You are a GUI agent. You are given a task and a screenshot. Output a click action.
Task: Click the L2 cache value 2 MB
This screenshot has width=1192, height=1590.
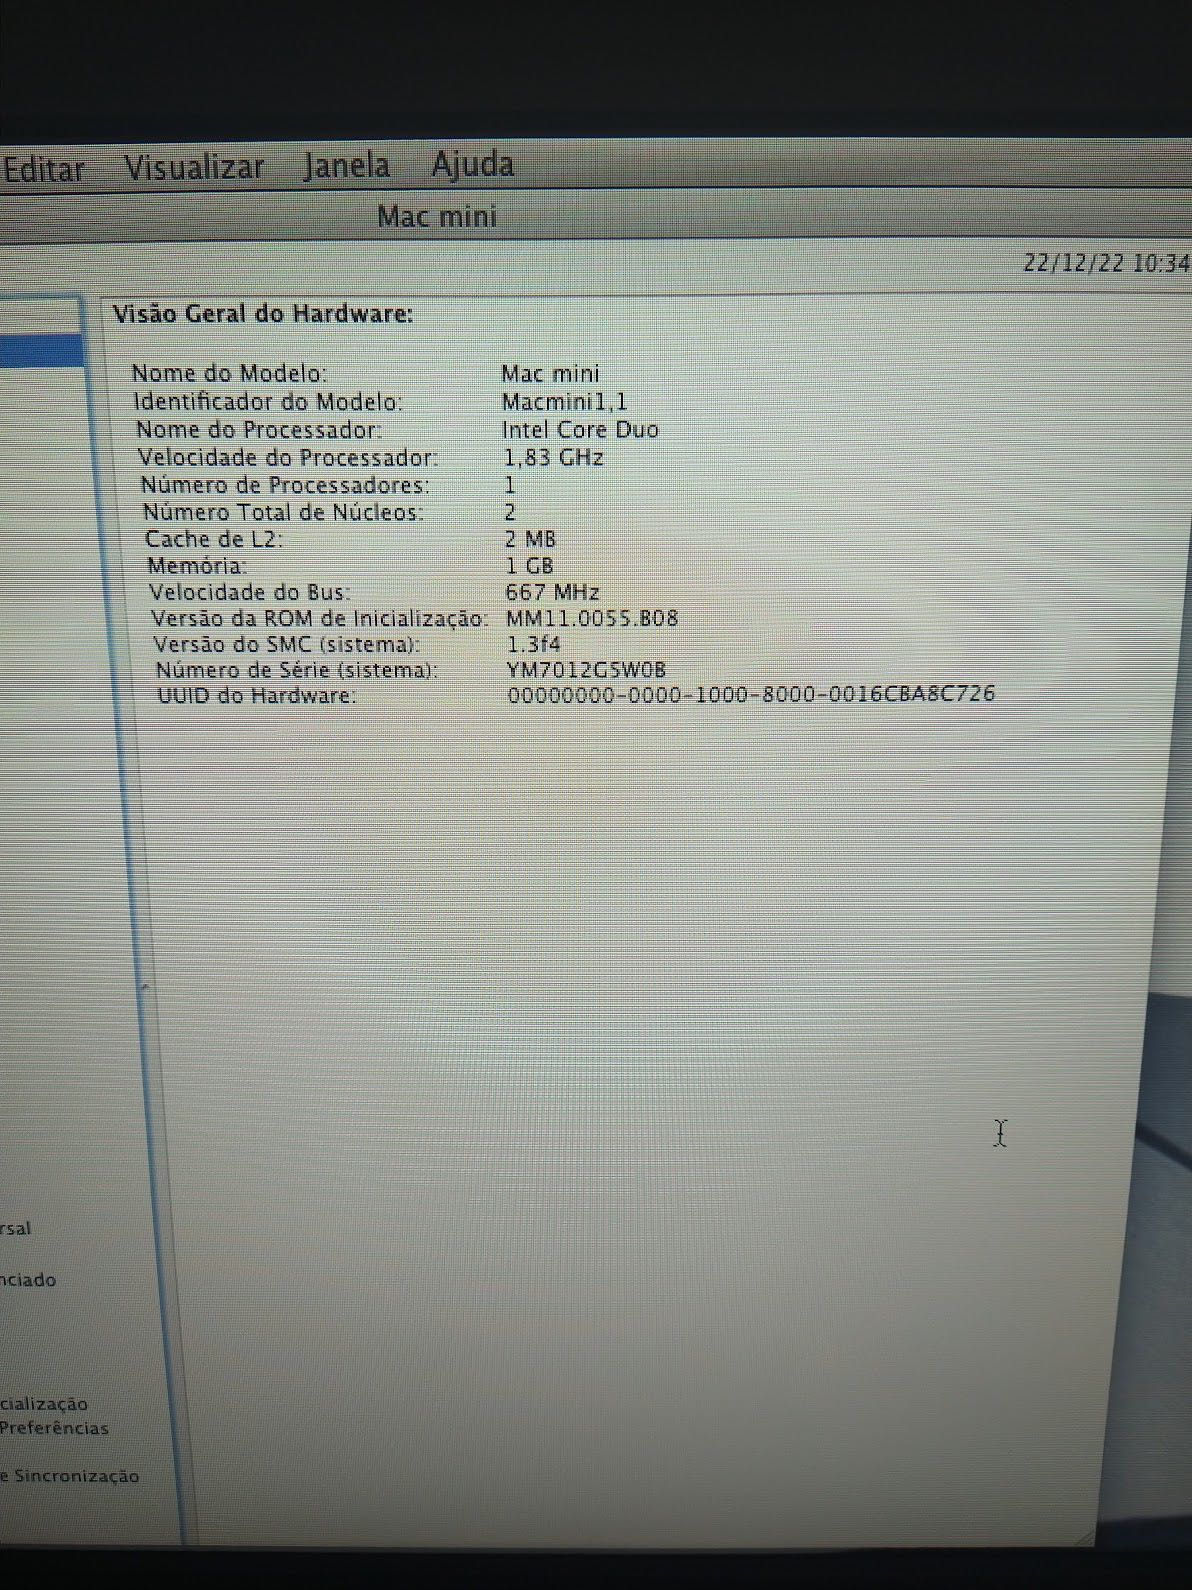click(x=530, y=539)
